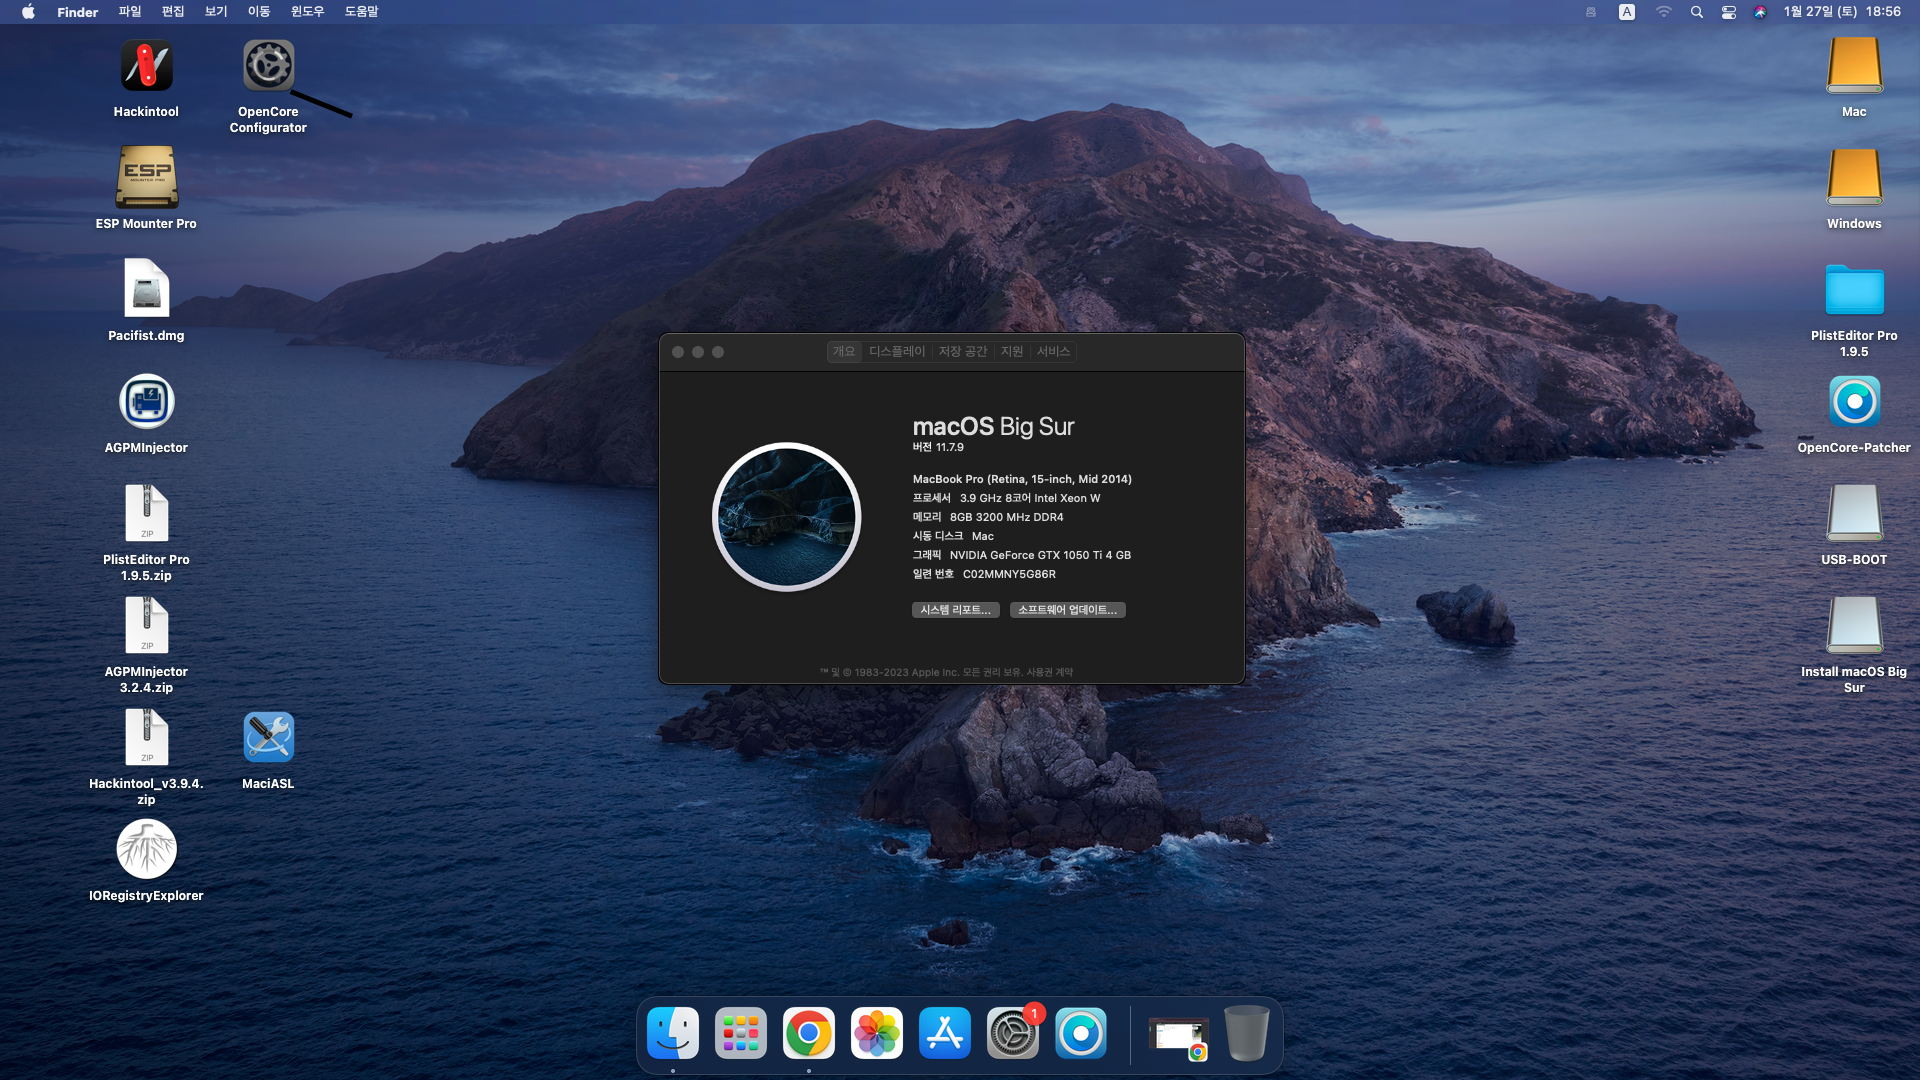Select the PlistEditor Pro 1.9.5.zip file
The height and width of the screenshot is (1080, 1920).
pos(146,514)
